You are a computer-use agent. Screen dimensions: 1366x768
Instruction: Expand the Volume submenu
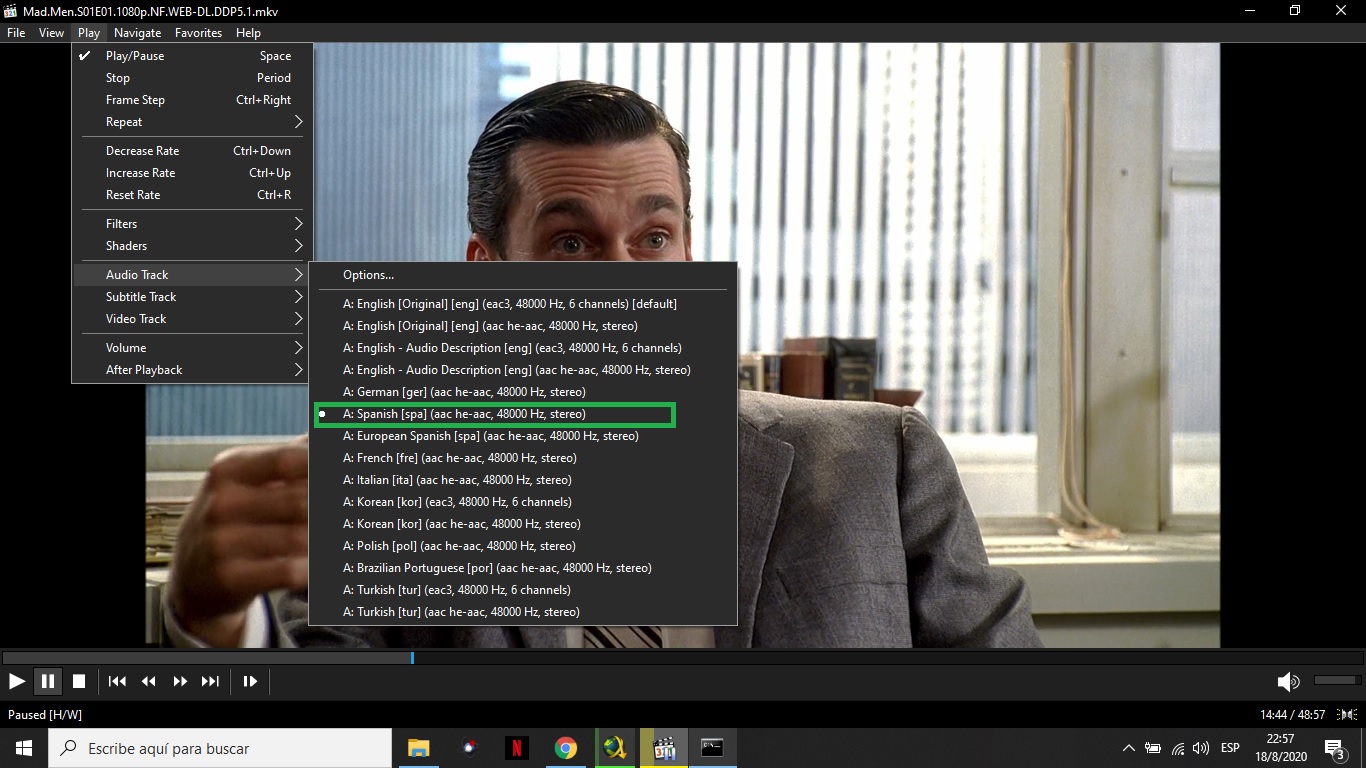(192, 348)
